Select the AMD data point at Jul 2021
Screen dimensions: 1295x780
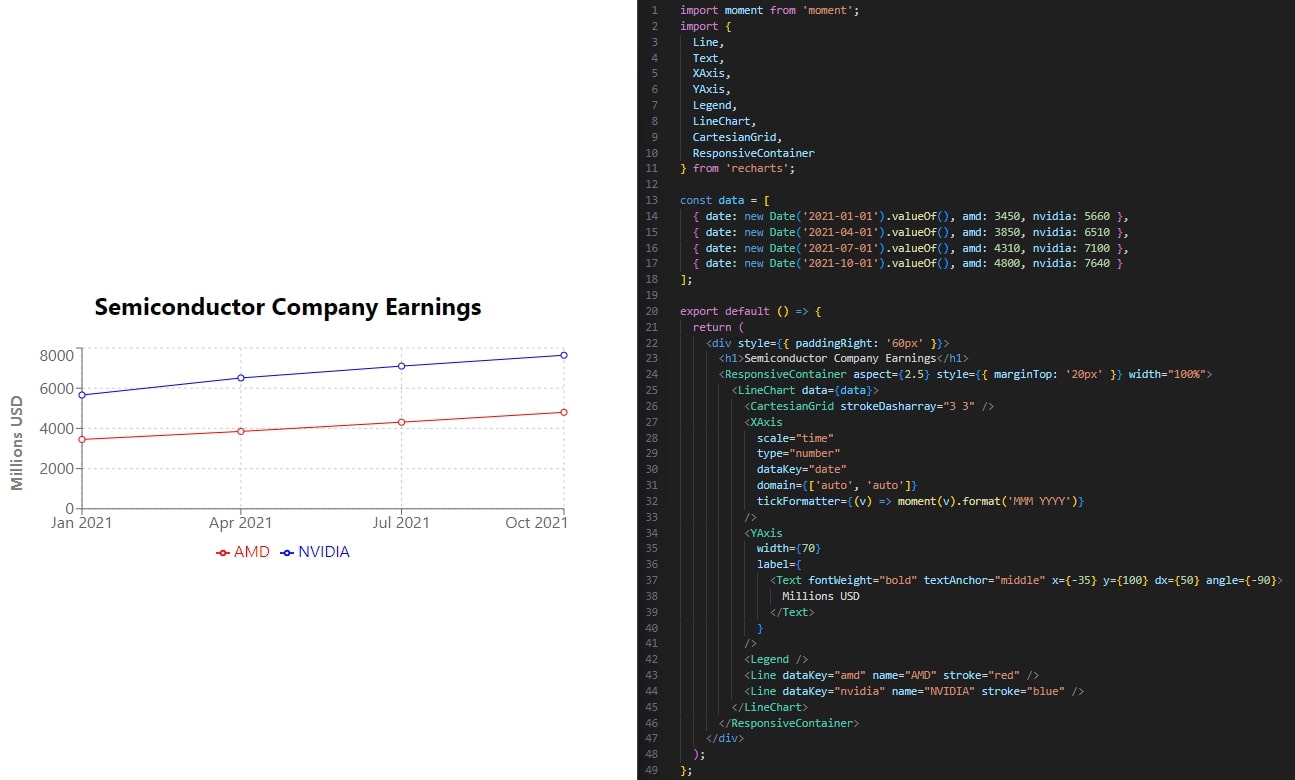point(402,422)
